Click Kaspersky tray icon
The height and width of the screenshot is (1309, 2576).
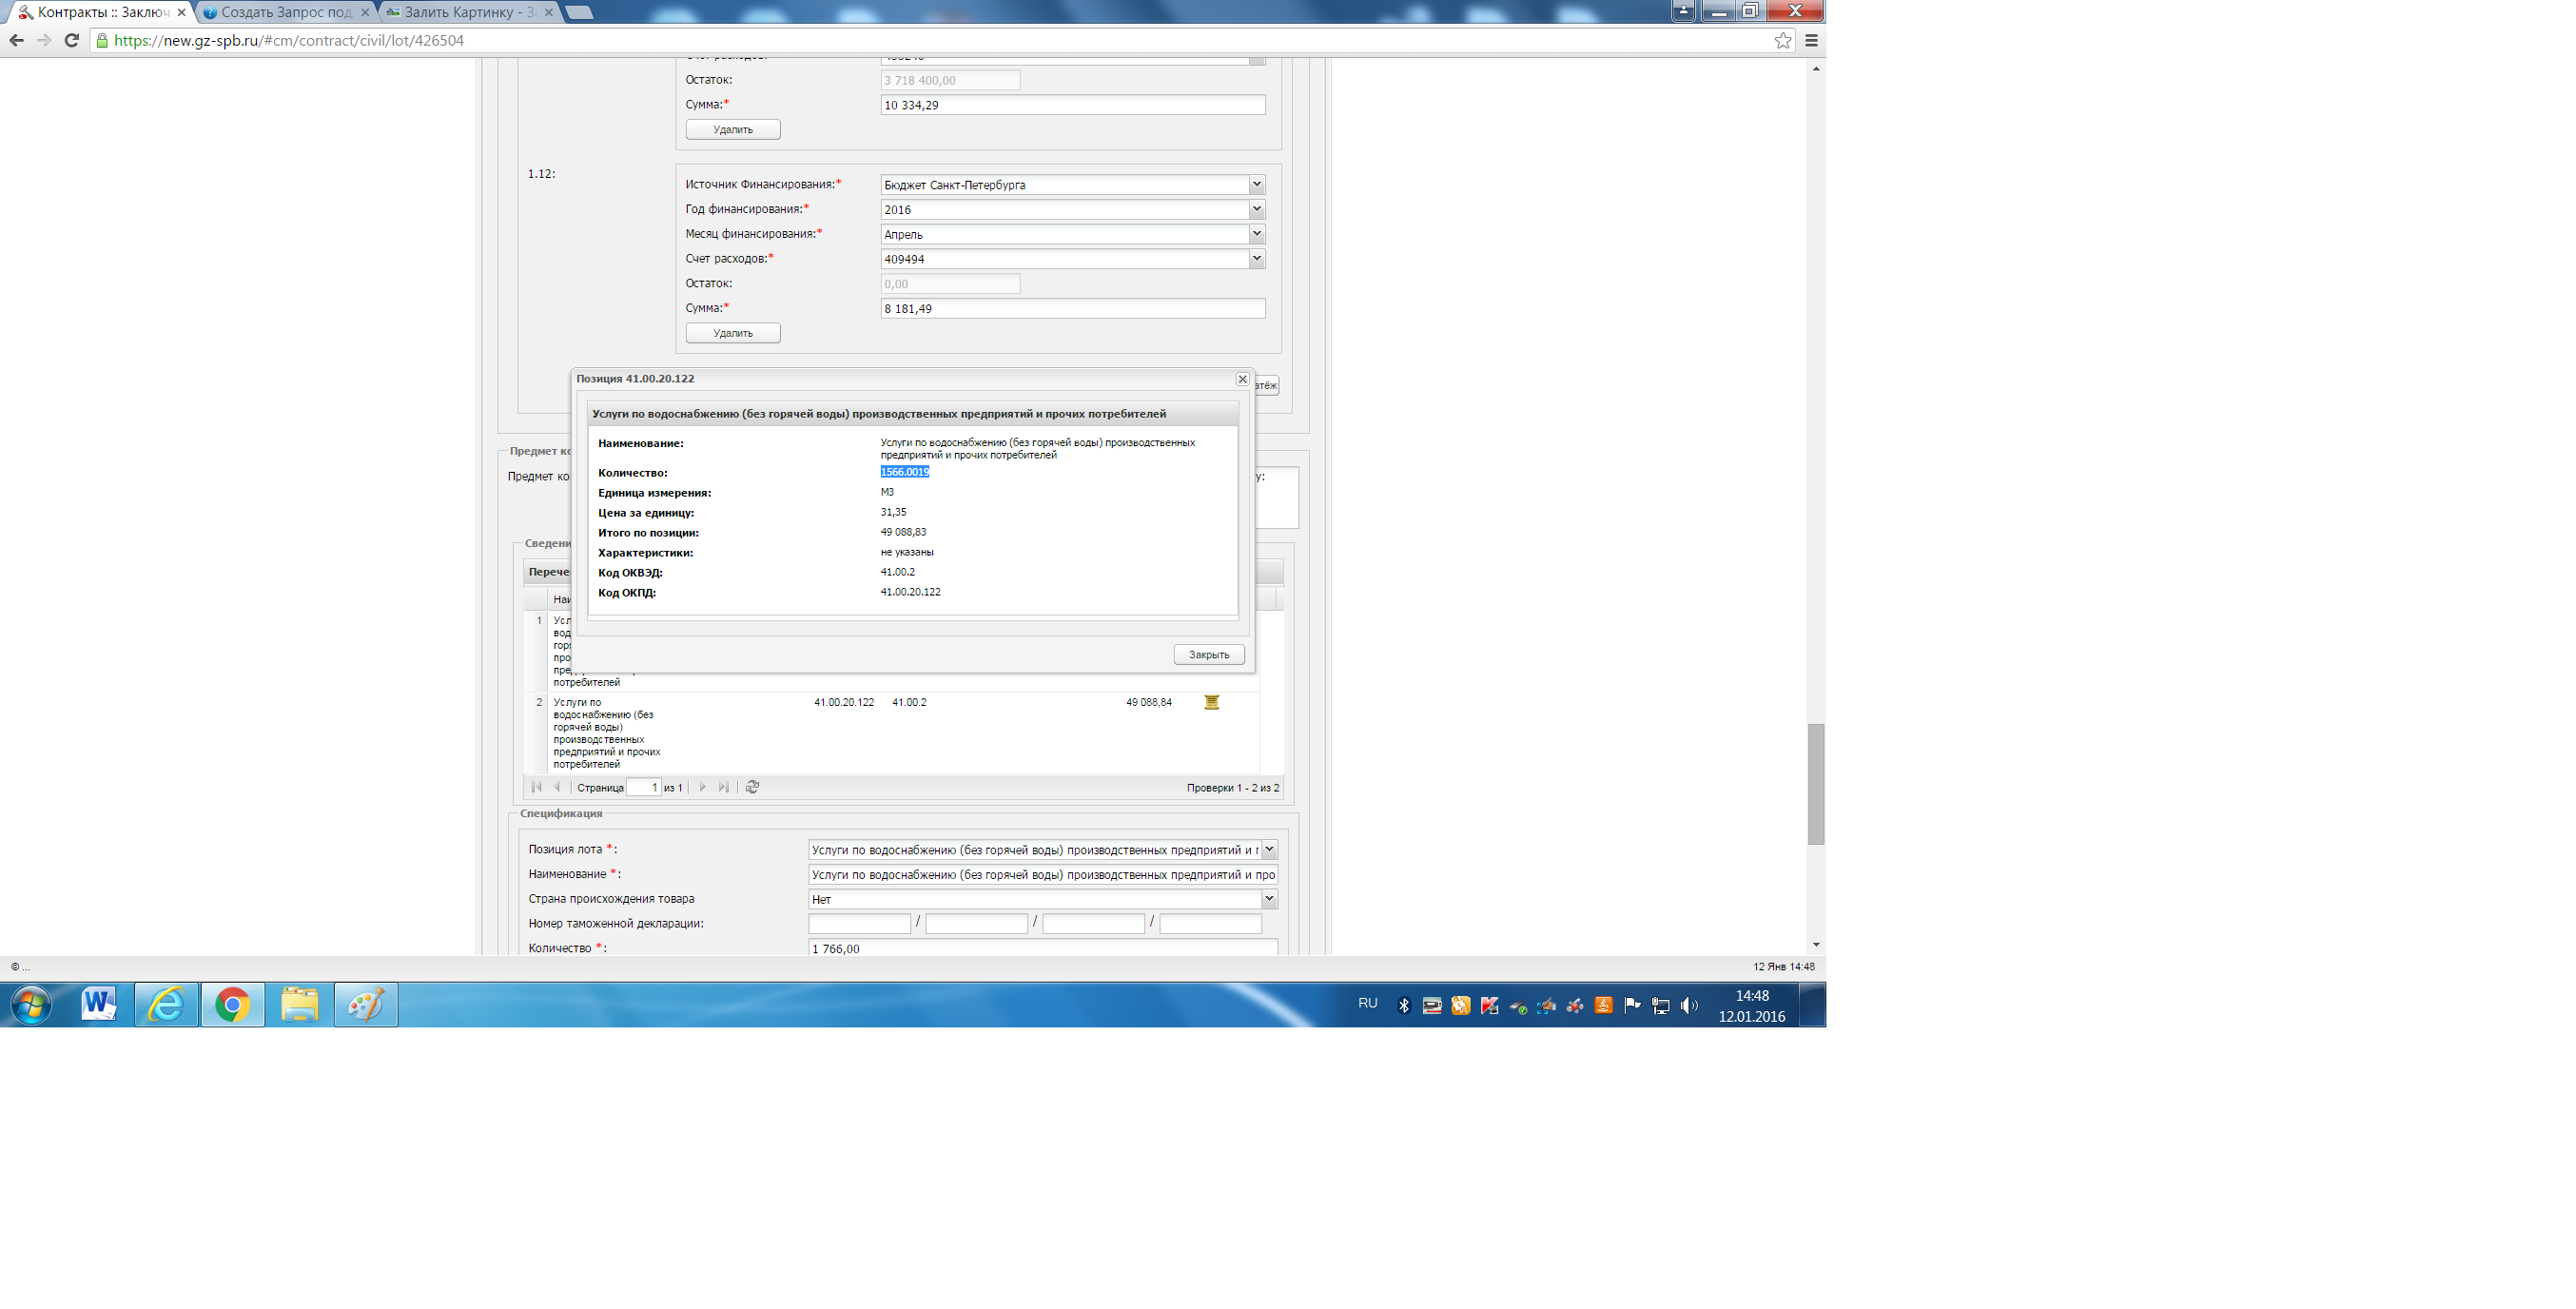point(1490,1006)
